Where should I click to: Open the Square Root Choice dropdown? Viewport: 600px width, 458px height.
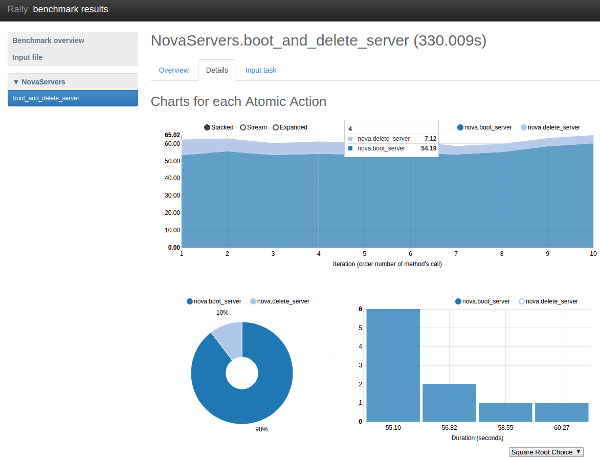pyautogui.click(x=546, y=452)
